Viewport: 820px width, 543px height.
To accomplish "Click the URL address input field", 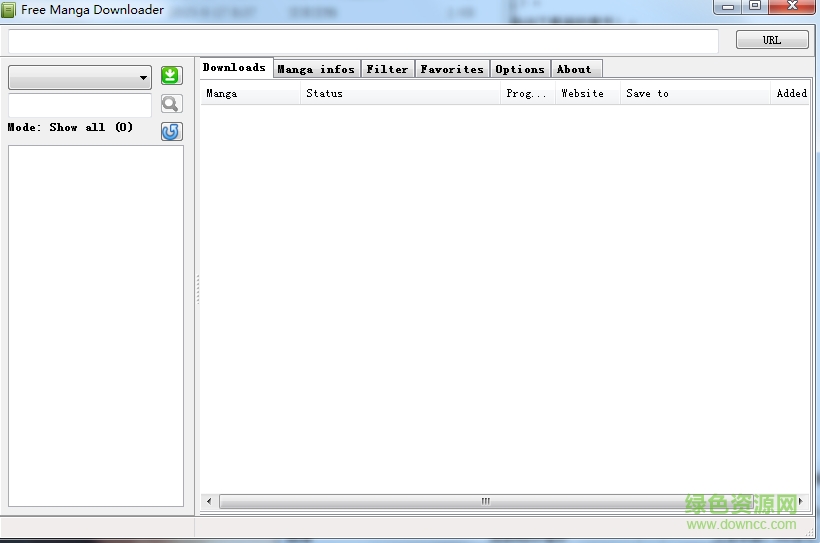I will (x=363, y=41).
